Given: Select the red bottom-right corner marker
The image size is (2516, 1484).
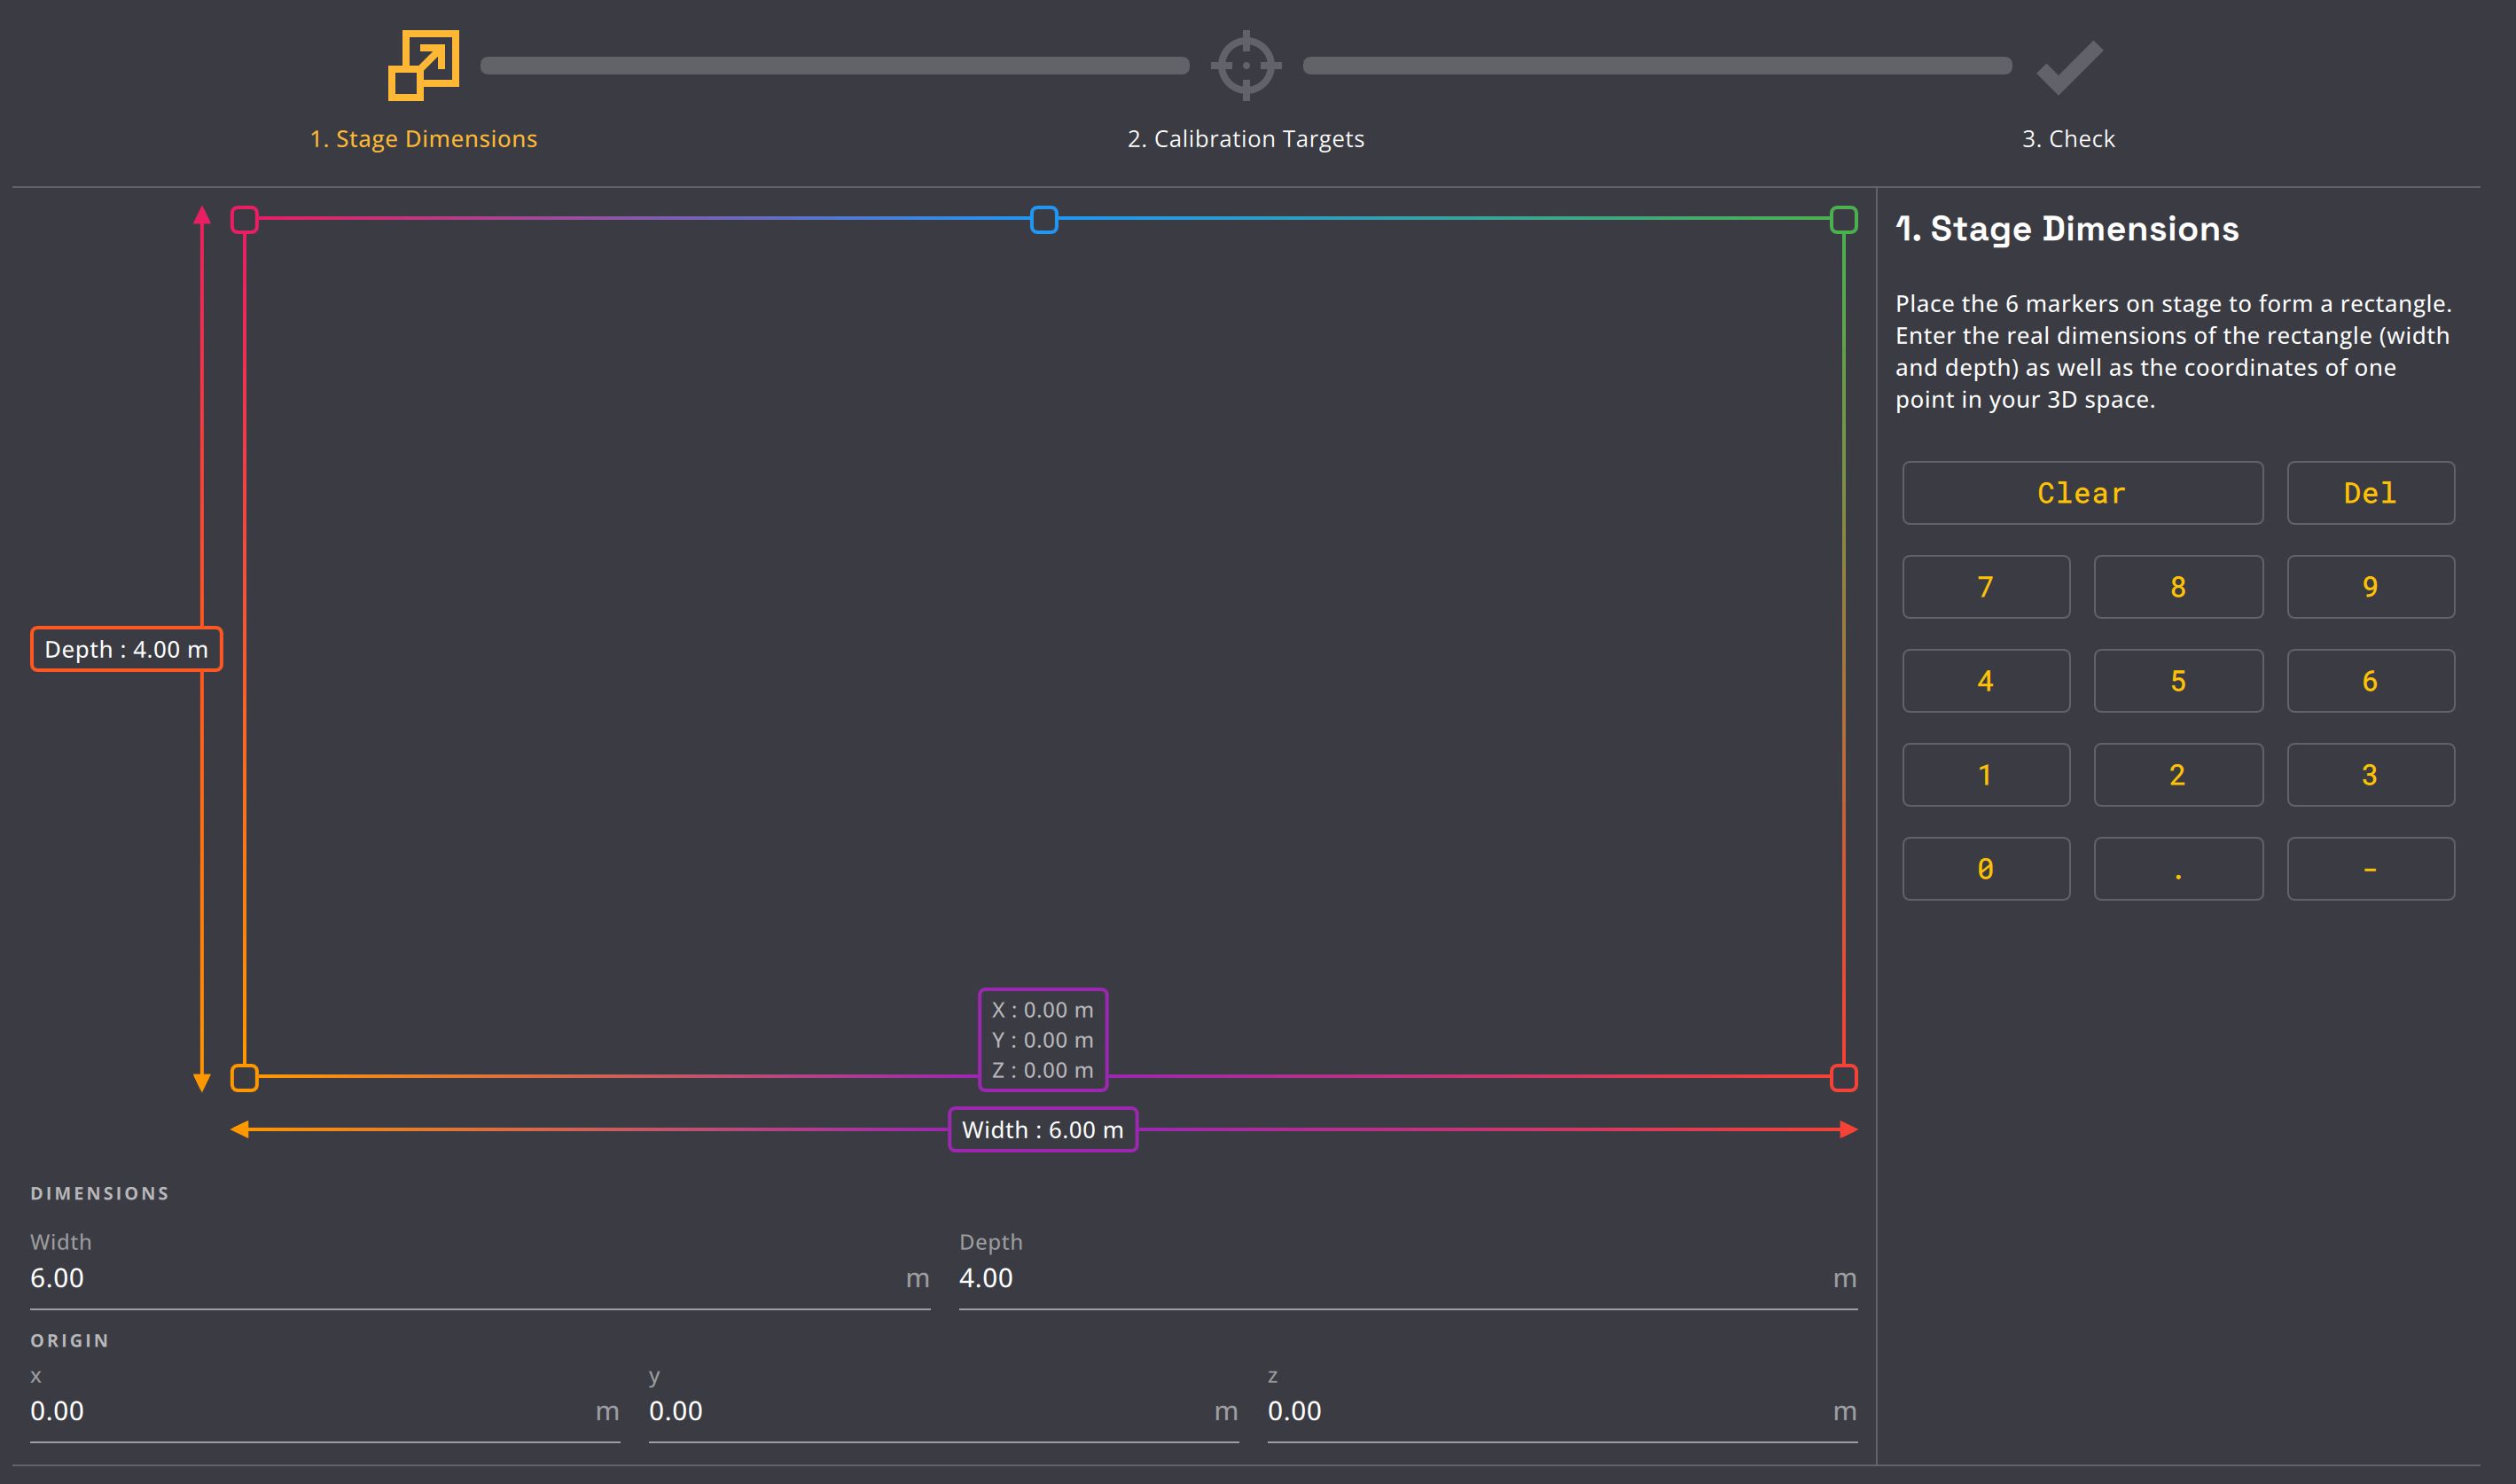Looking at the screenshot, I should pos(1843,1077).
